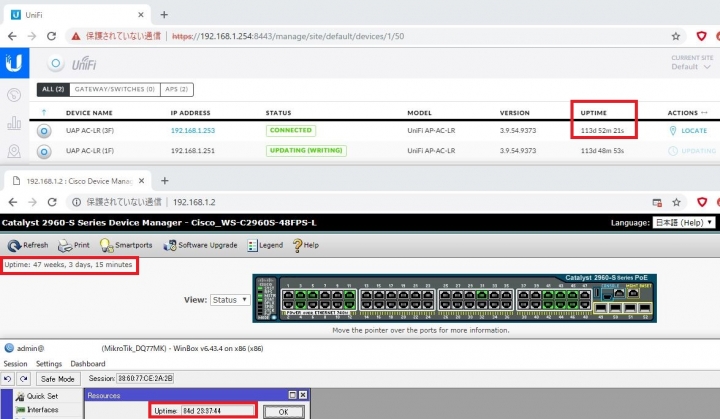Reload the Cisco Device Manager page

[x=52, y=202]
